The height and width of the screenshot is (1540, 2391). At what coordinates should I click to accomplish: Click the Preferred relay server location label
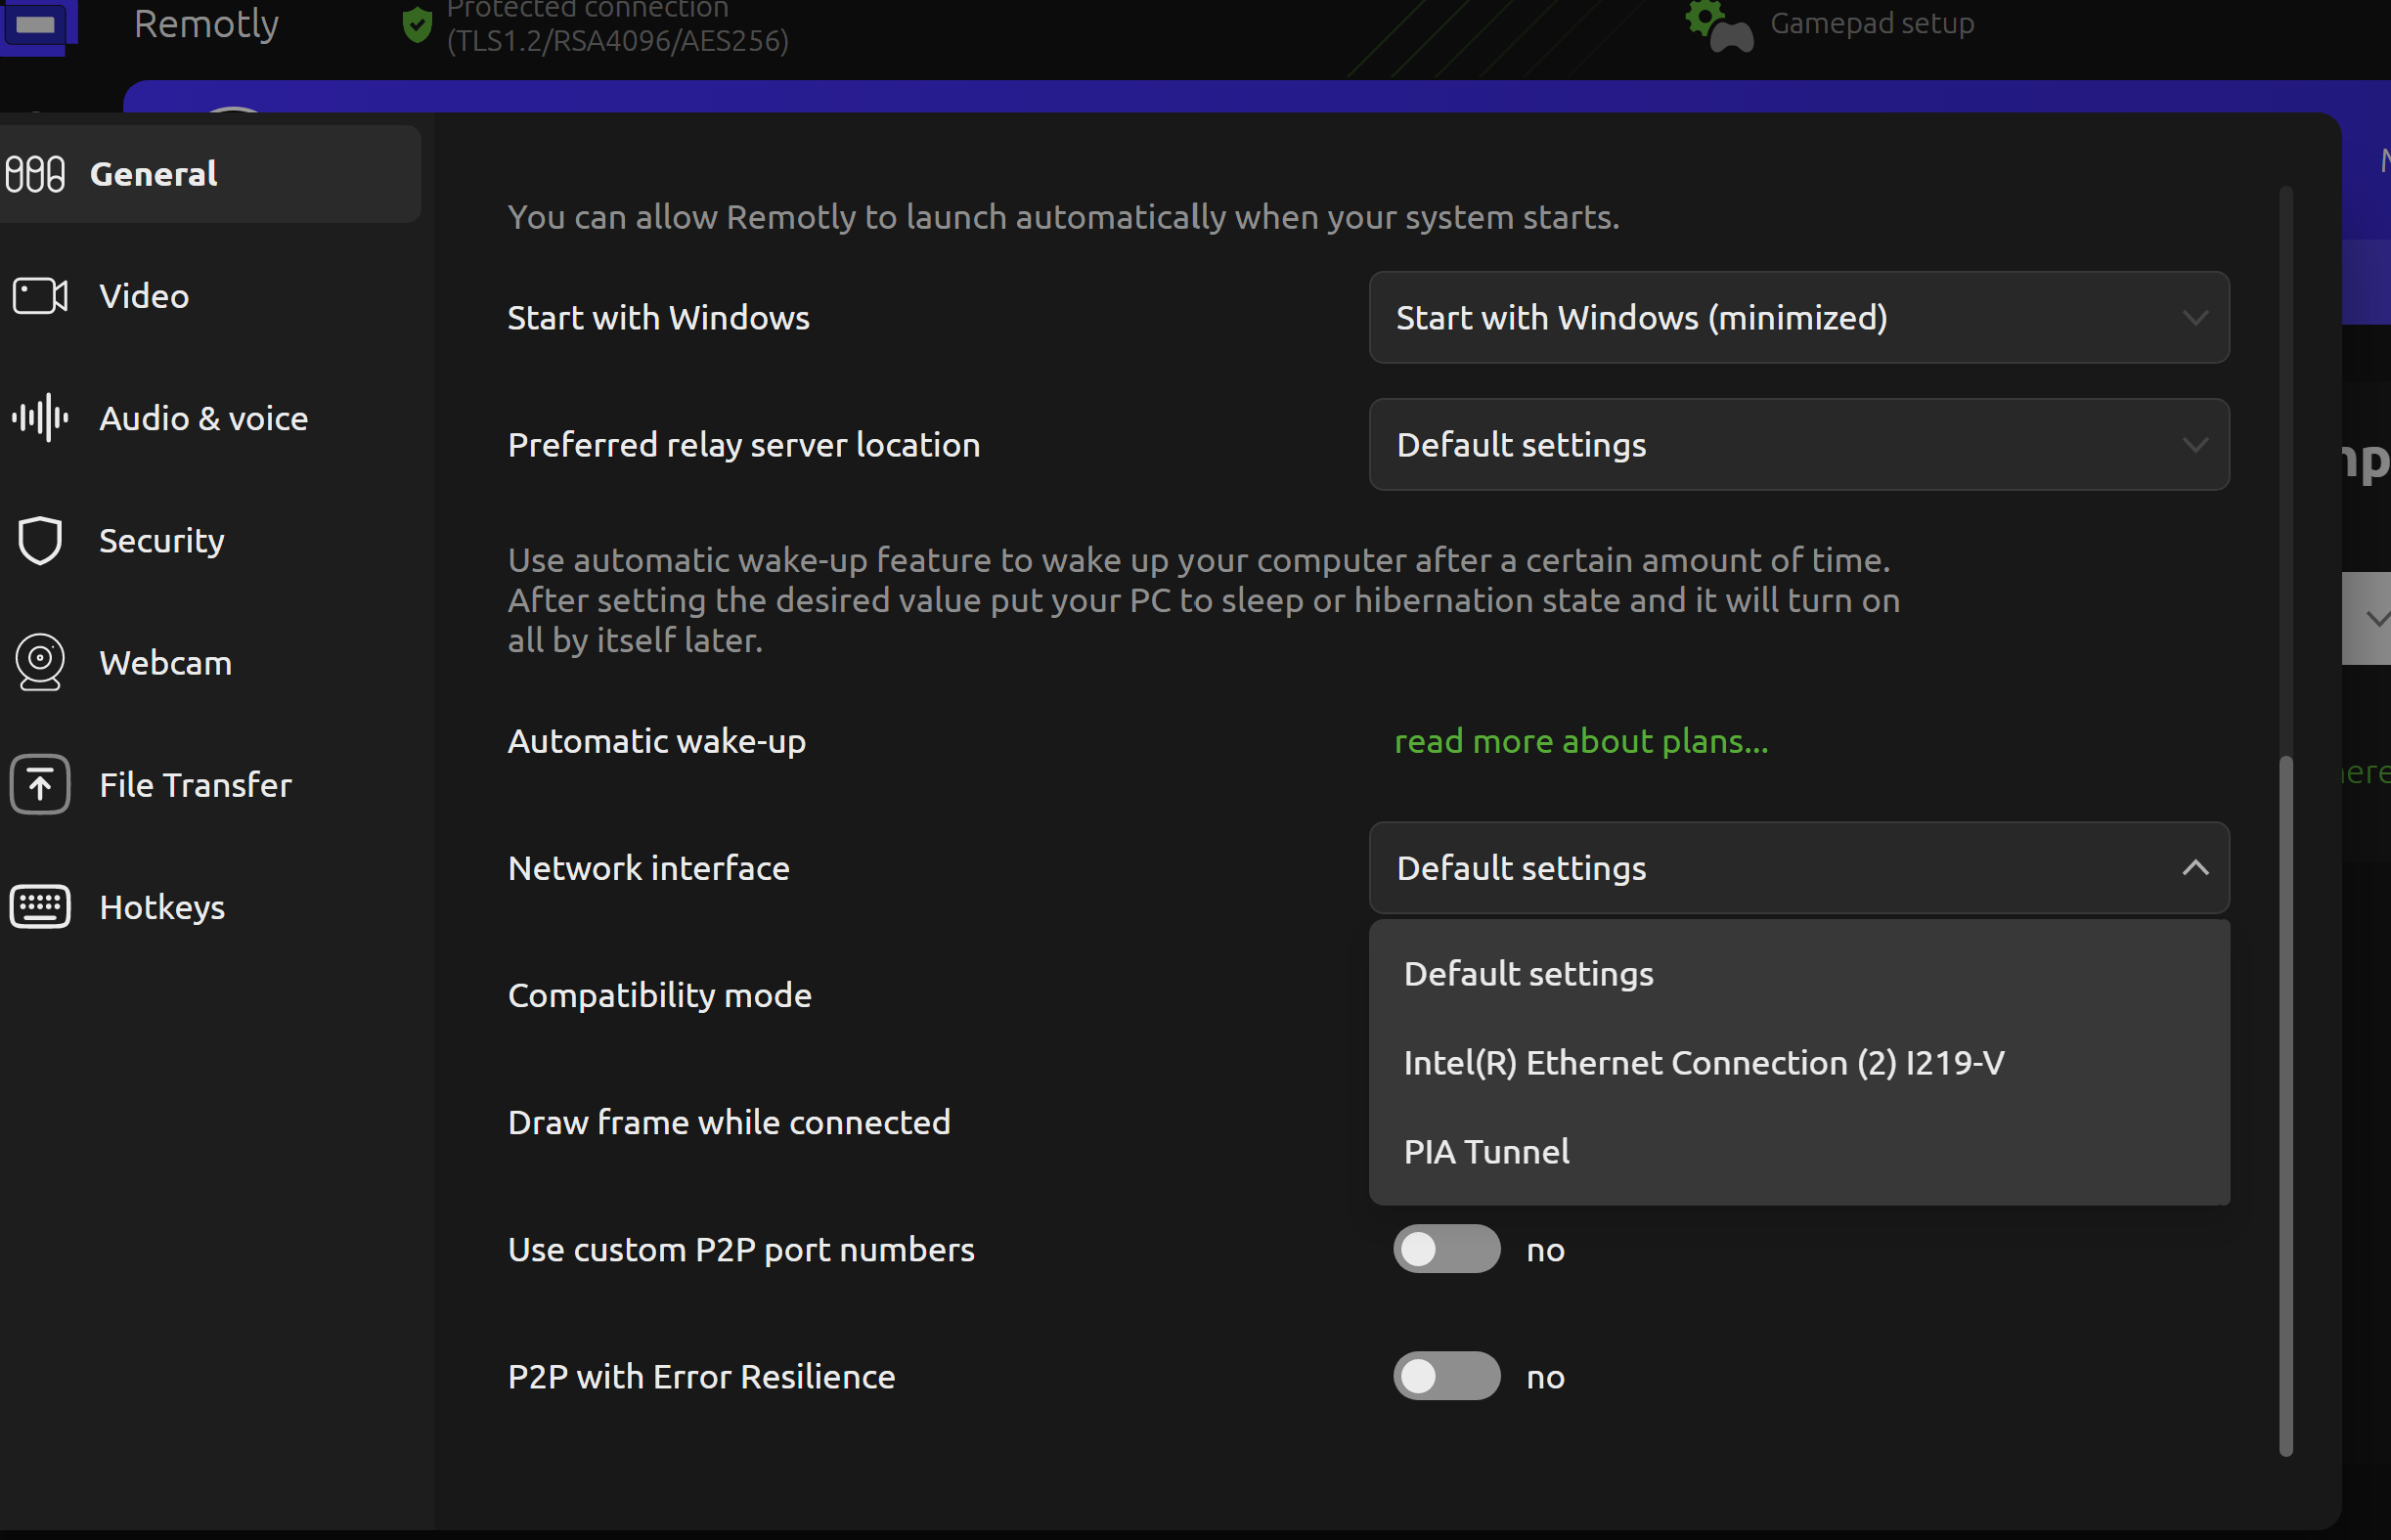click(744, 444)
